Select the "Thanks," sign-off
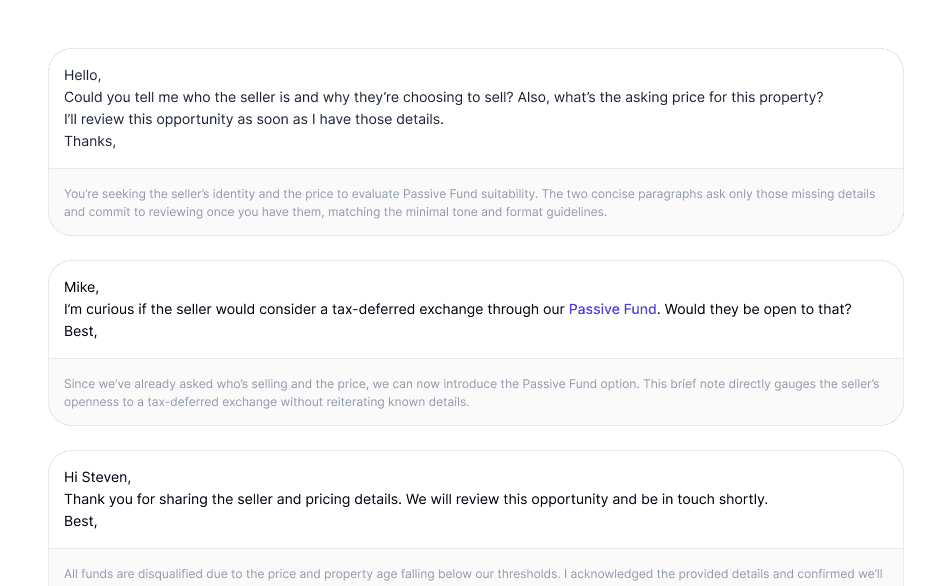The image size is (952, 586). 90,141
